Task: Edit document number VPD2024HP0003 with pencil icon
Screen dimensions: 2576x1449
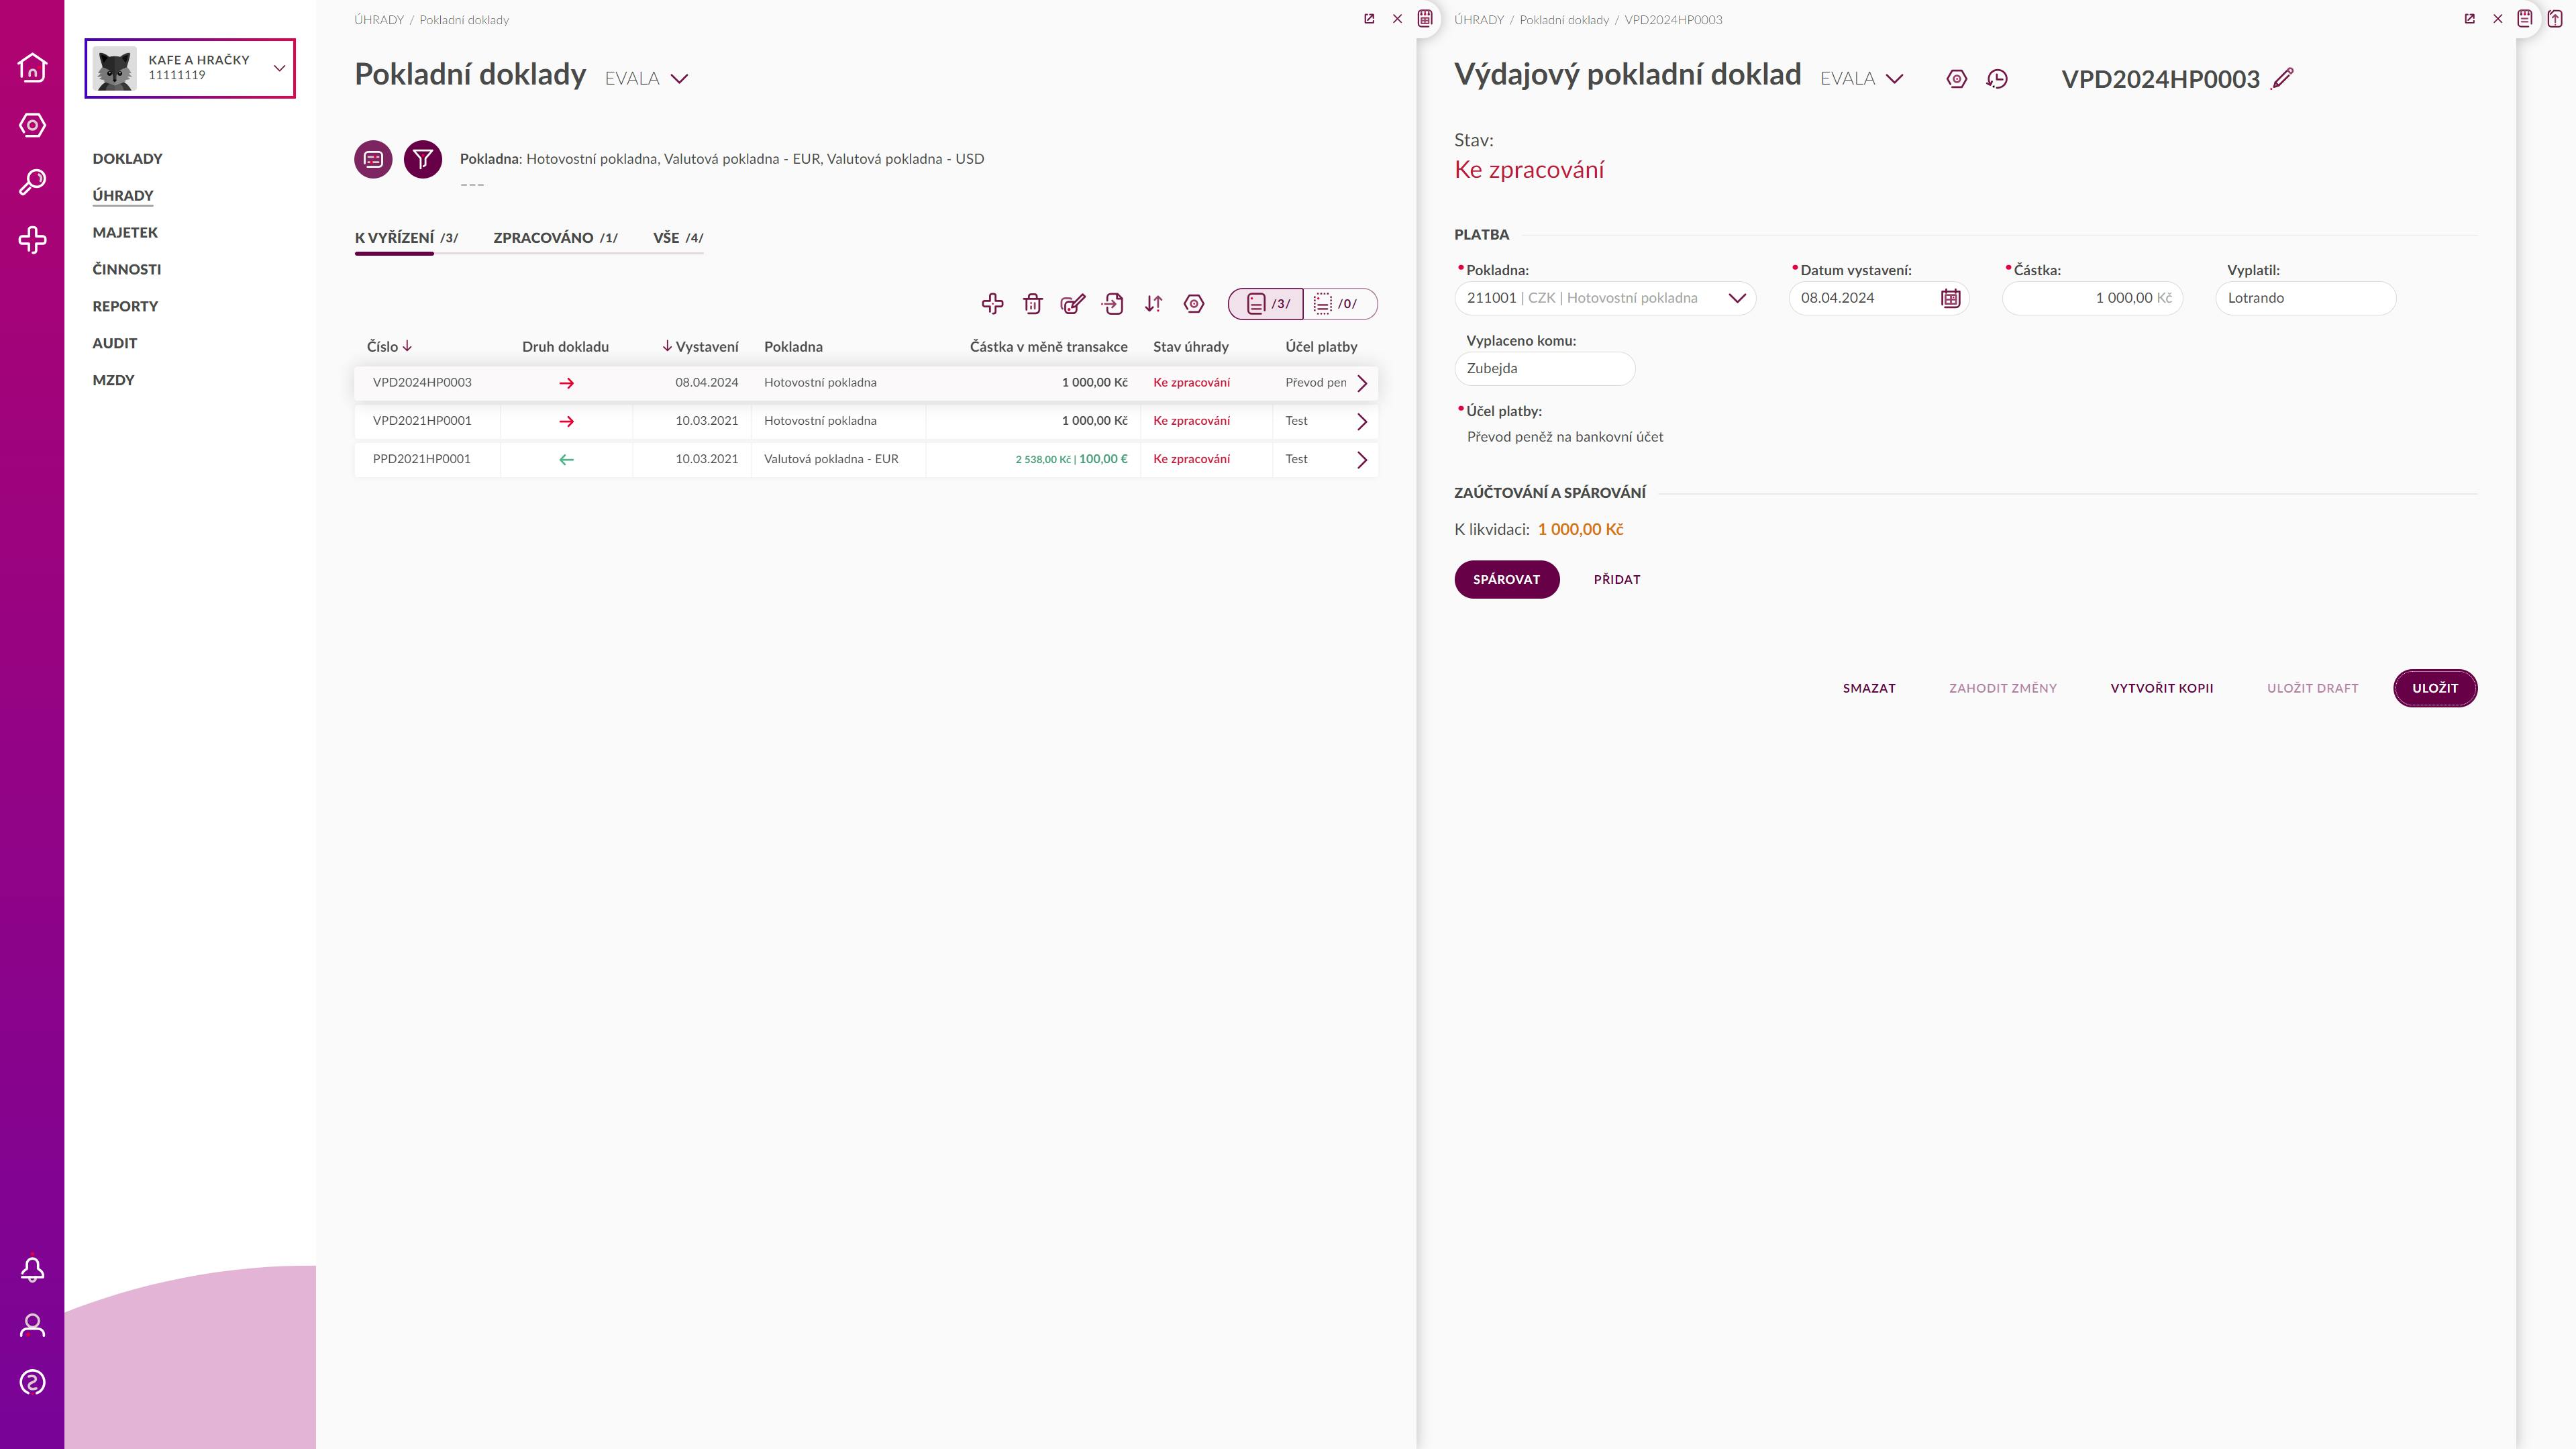Action: click(x=2283, y=78)
